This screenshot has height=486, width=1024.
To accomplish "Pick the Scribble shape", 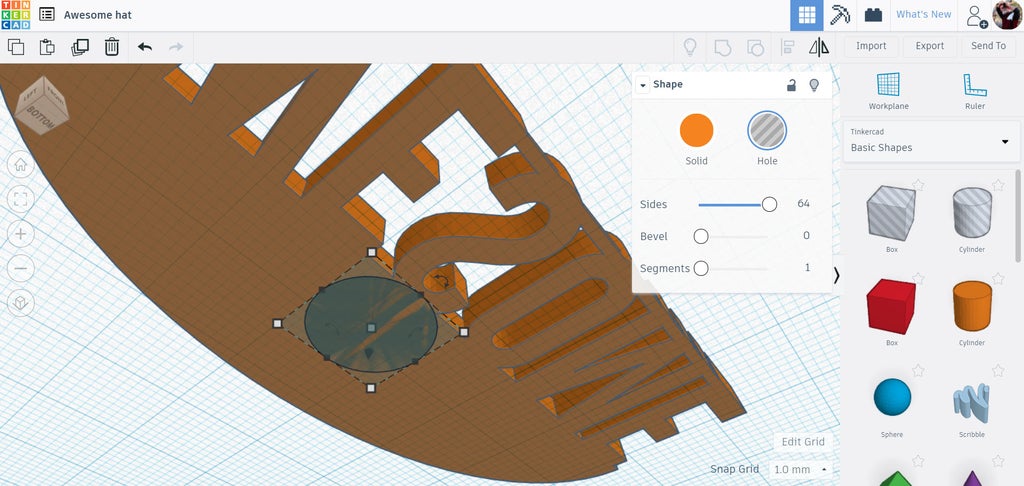I will [972, 400].
